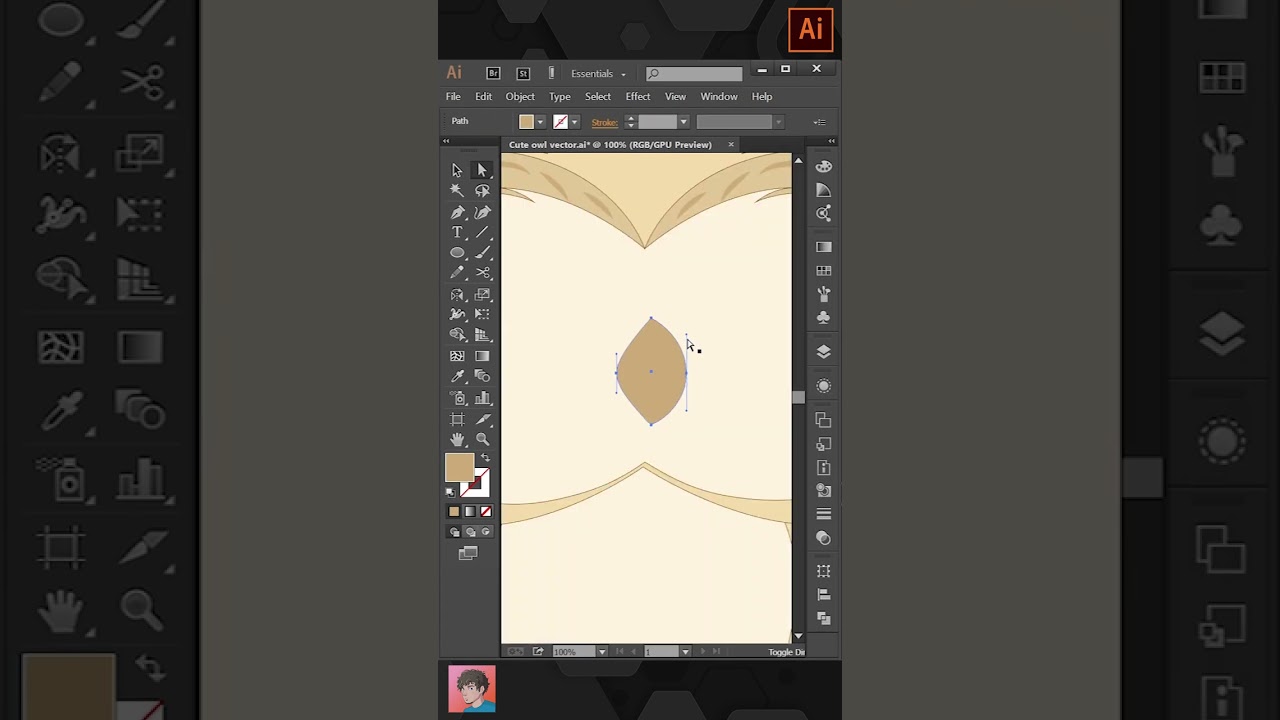Change the screen mode button
Viewport: 1280px width, 720px height.
[x=468, y=553]
